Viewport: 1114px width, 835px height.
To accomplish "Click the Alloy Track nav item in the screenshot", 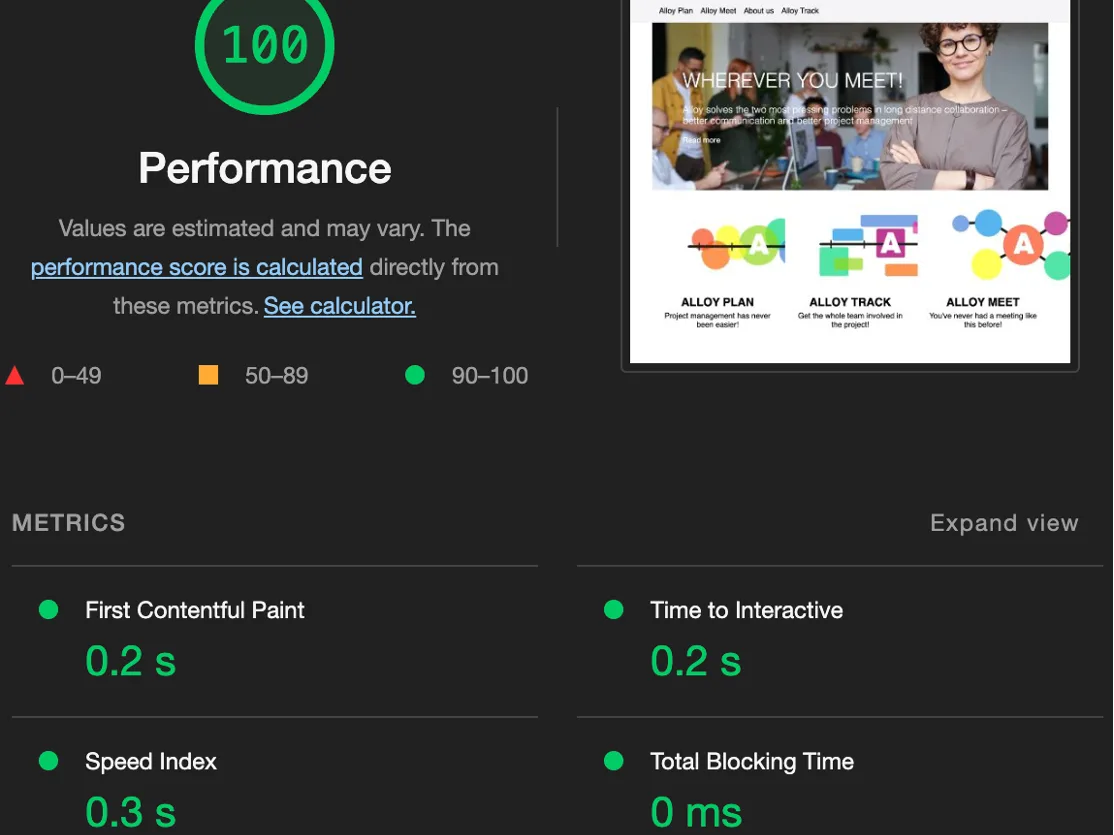I will (800, 11).
